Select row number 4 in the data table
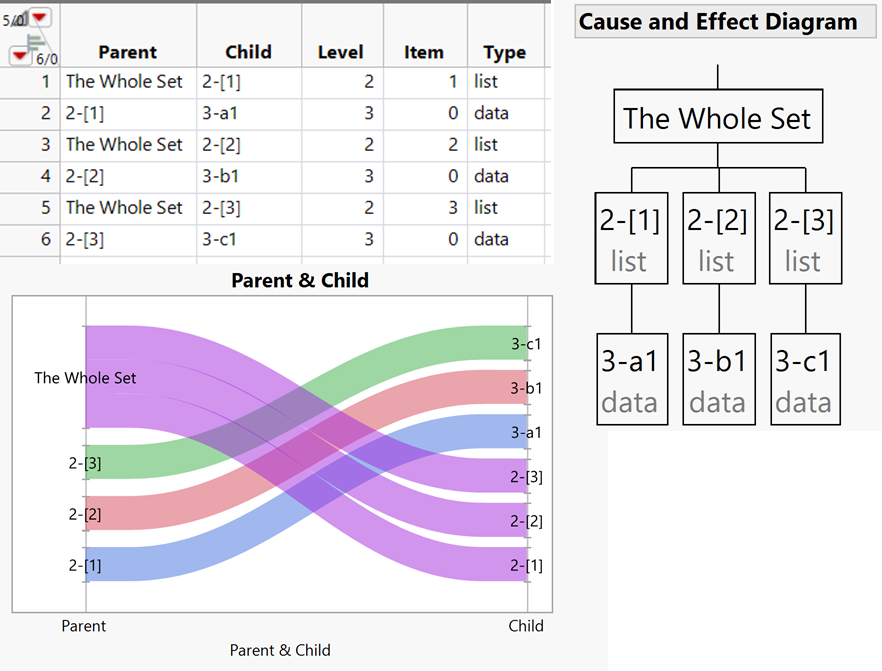Viewport: 882px width, 671px height. point(45,176)
